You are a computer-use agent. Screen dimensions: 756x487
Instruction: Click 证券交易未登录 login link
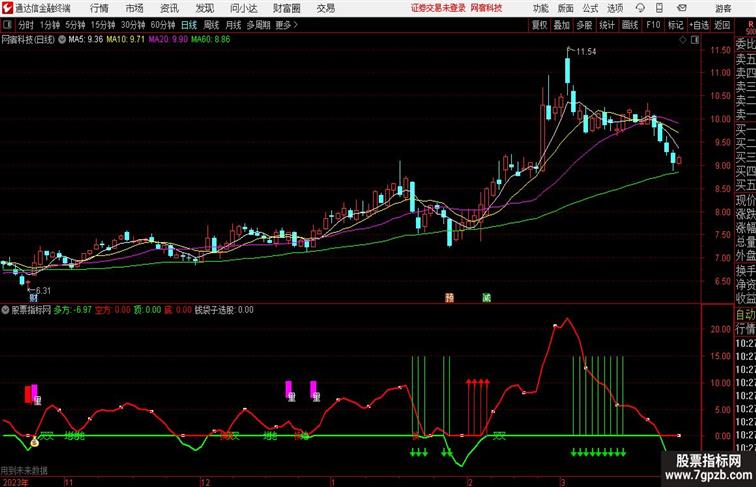coord(438,8)
